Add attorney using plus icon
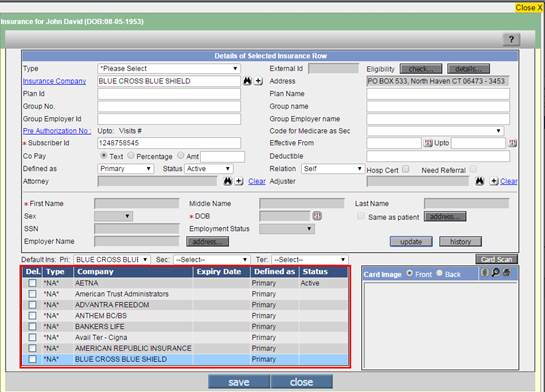The width and height of the screenshot is (545, 392). point(239,181)
